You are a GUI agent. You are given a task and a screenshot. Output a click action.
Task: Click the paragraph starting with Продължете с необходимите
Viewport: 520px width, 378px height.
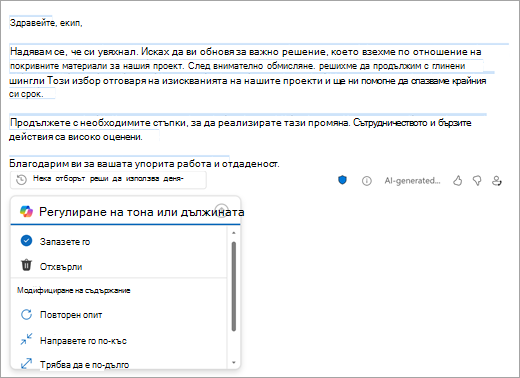pos(240,130)
